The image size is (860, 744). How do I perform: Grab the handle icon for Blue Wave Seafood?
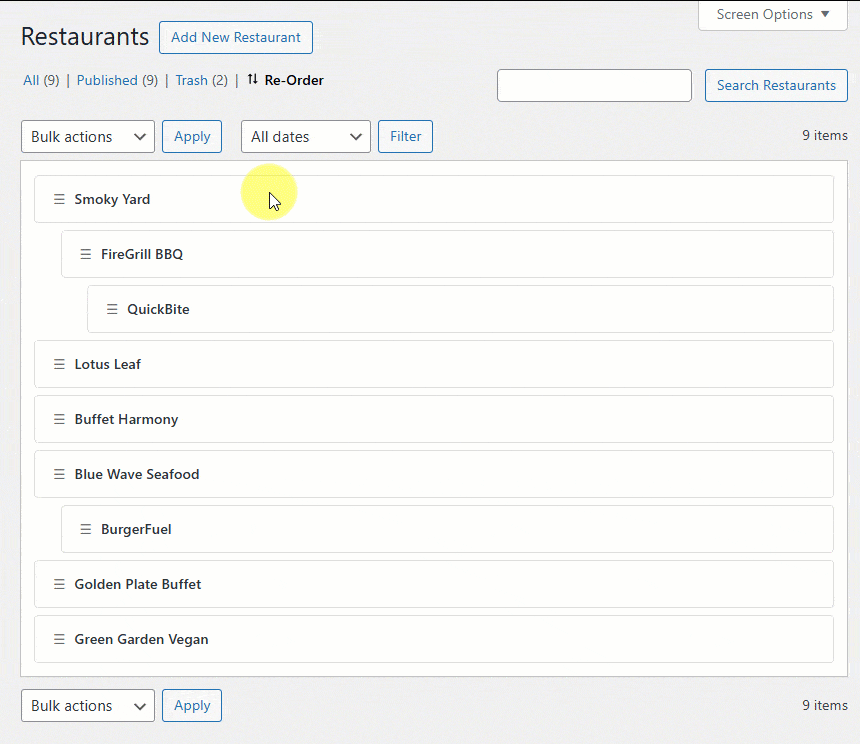(59, 474)
